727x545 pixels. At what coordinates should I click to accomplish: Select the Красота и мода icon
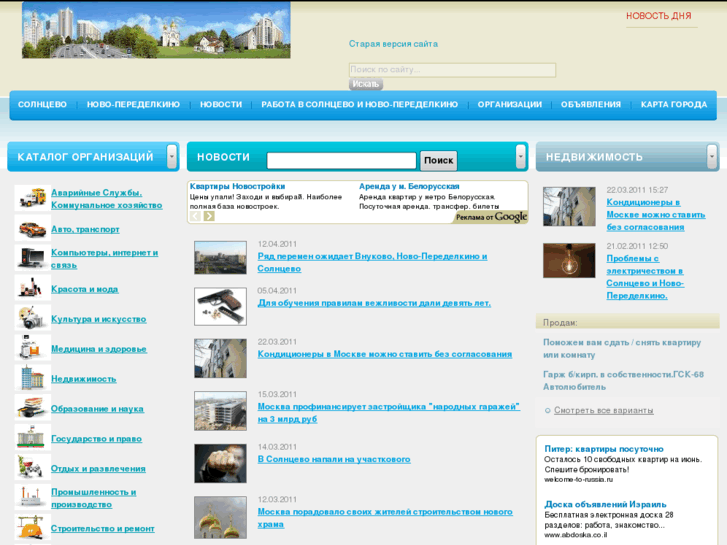pyautogui.click(x=31, y=288)
